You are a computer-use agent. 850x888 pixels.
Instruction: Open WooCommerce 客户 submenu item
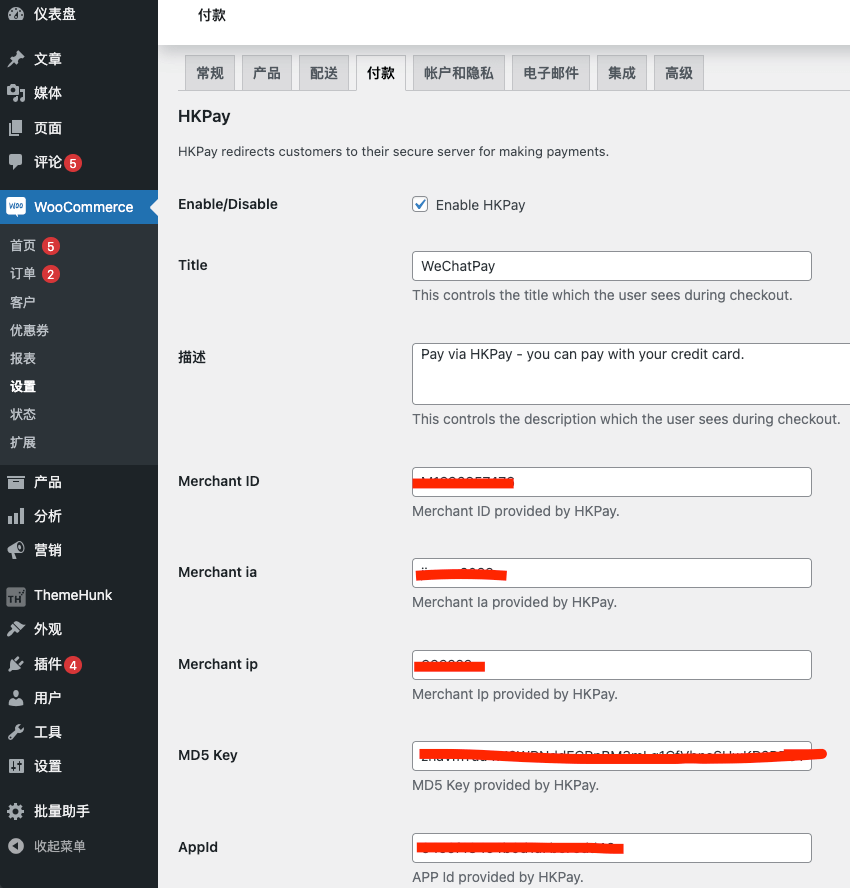[23, 302]
